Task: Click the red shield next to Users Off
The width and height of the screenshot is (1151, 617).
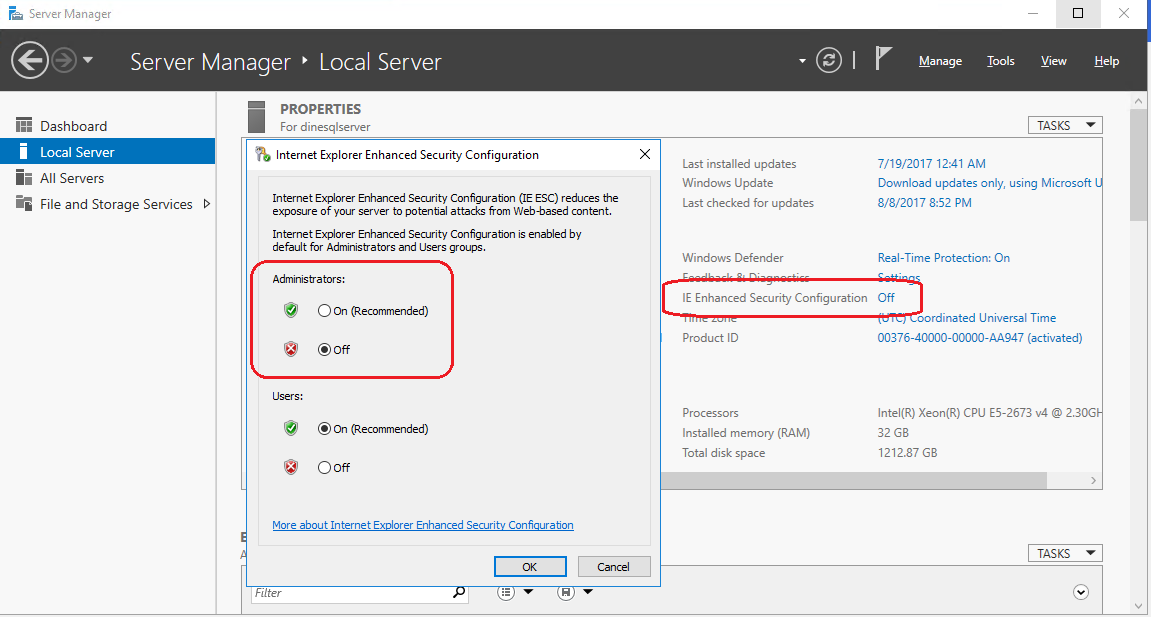Action: pyautogui.click(x=291, y=467)
